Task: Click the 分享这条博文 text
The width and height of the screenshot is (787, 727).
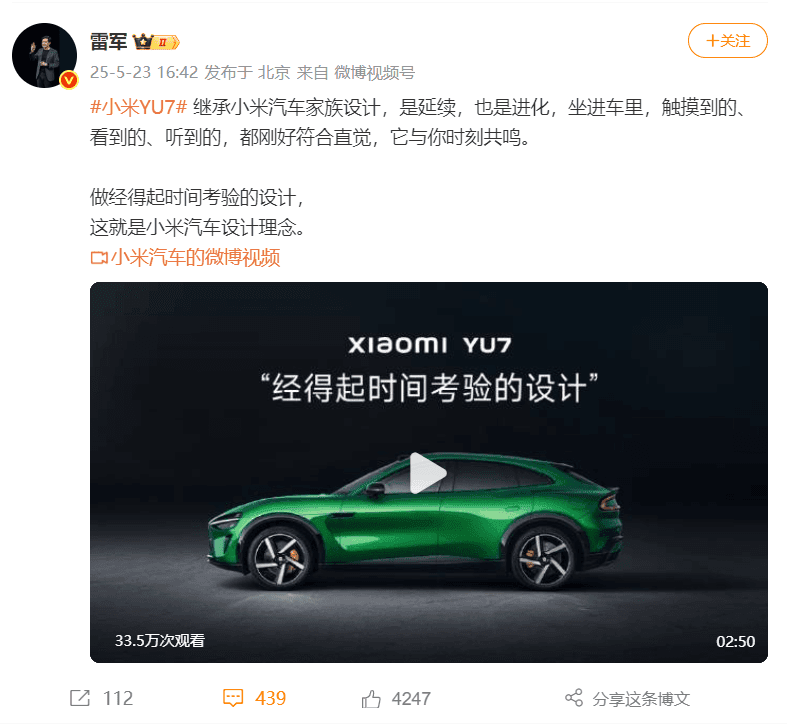Action: [x=641, y=698]
